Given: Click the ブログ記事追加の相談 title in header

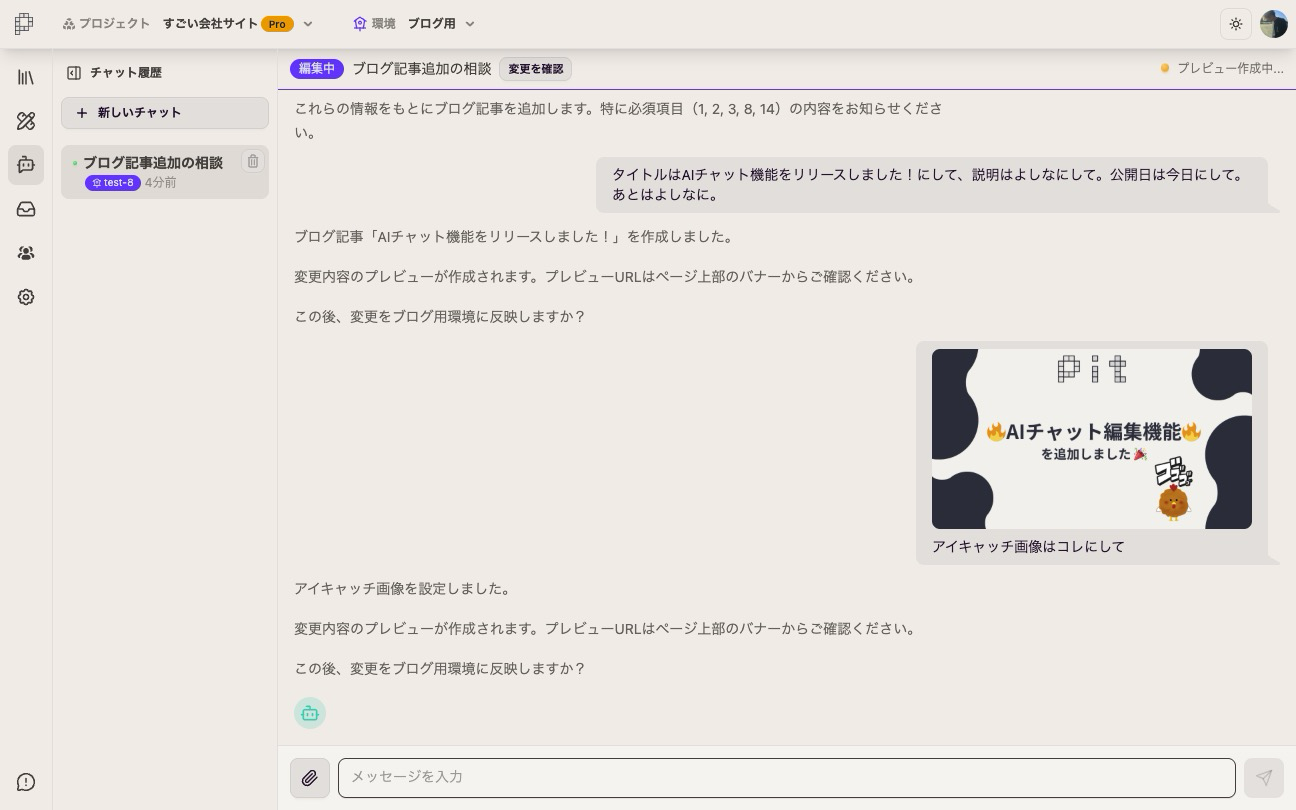Looking at the screenshot, I should tap(422, 69).
